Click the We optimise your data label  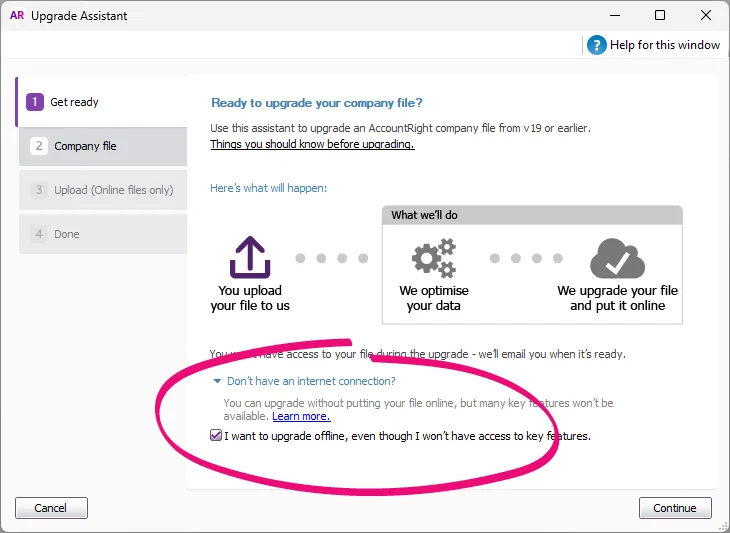click(x=433, y=298)
